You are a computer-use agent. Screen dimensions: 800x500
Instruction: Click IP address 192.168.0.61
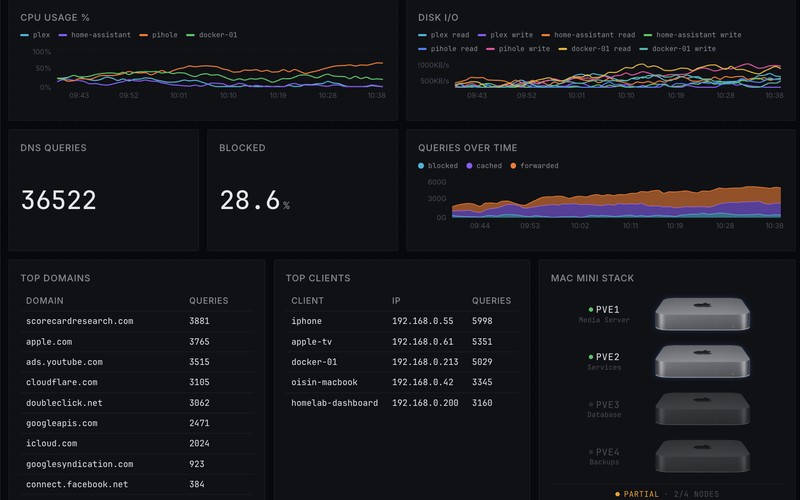pyautogui.click(x=422, y=341)
